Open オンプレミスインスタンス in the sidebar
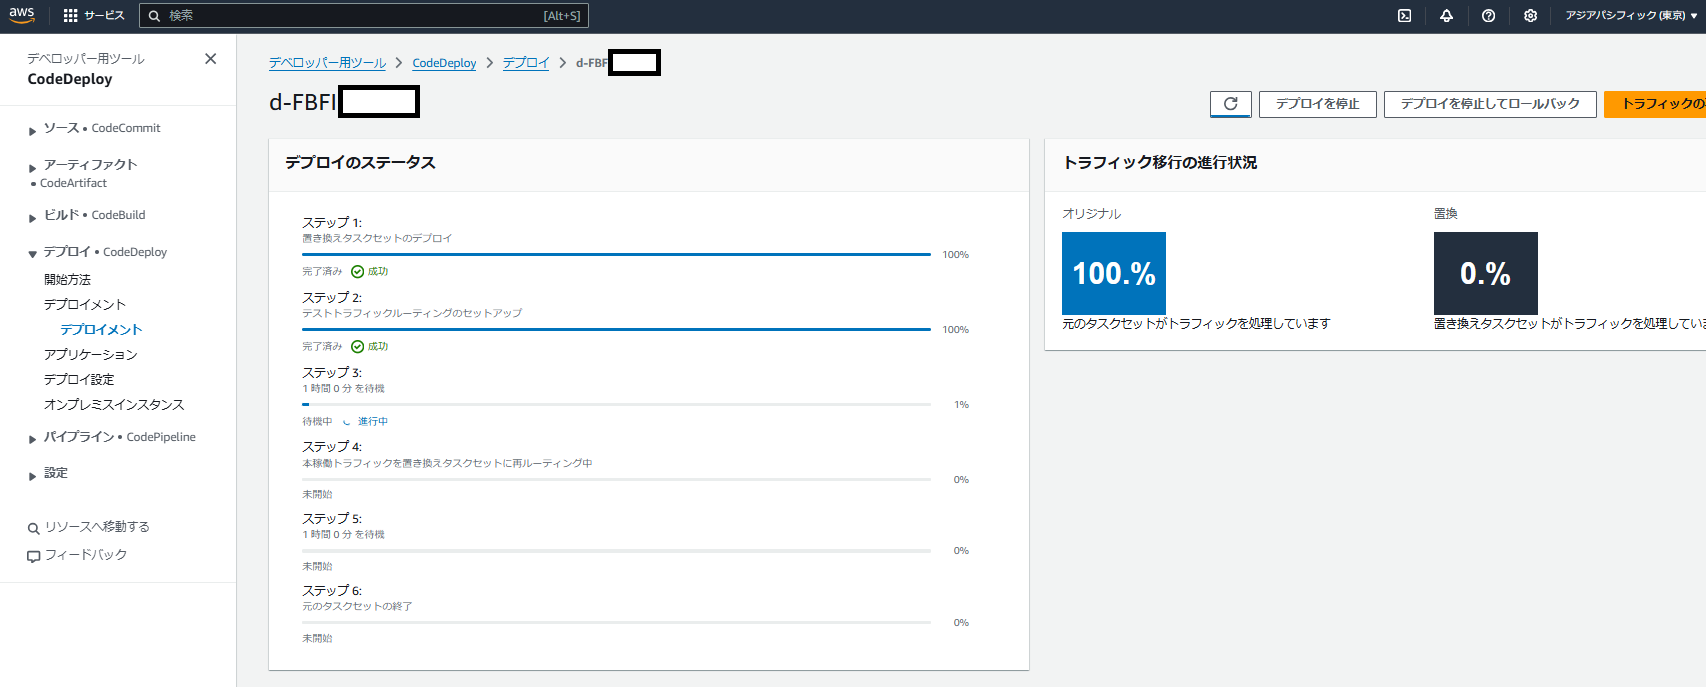The height and width of the screenshot is (687, 1706). pyautogui.click(x=114, y=405)
